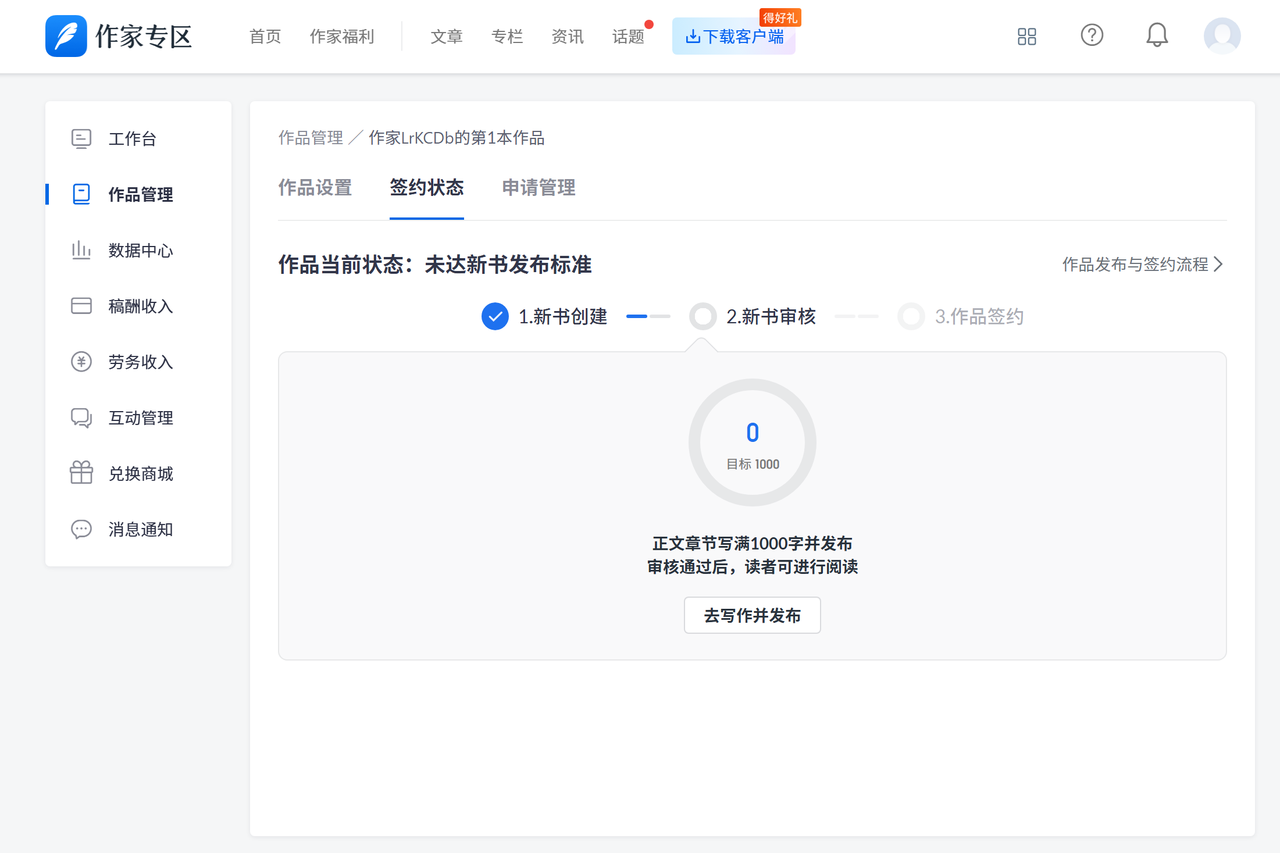The height and width of the screenshot is (853, 1280).
Task: Open the notification bell icon
Action: pos(1157,36)
